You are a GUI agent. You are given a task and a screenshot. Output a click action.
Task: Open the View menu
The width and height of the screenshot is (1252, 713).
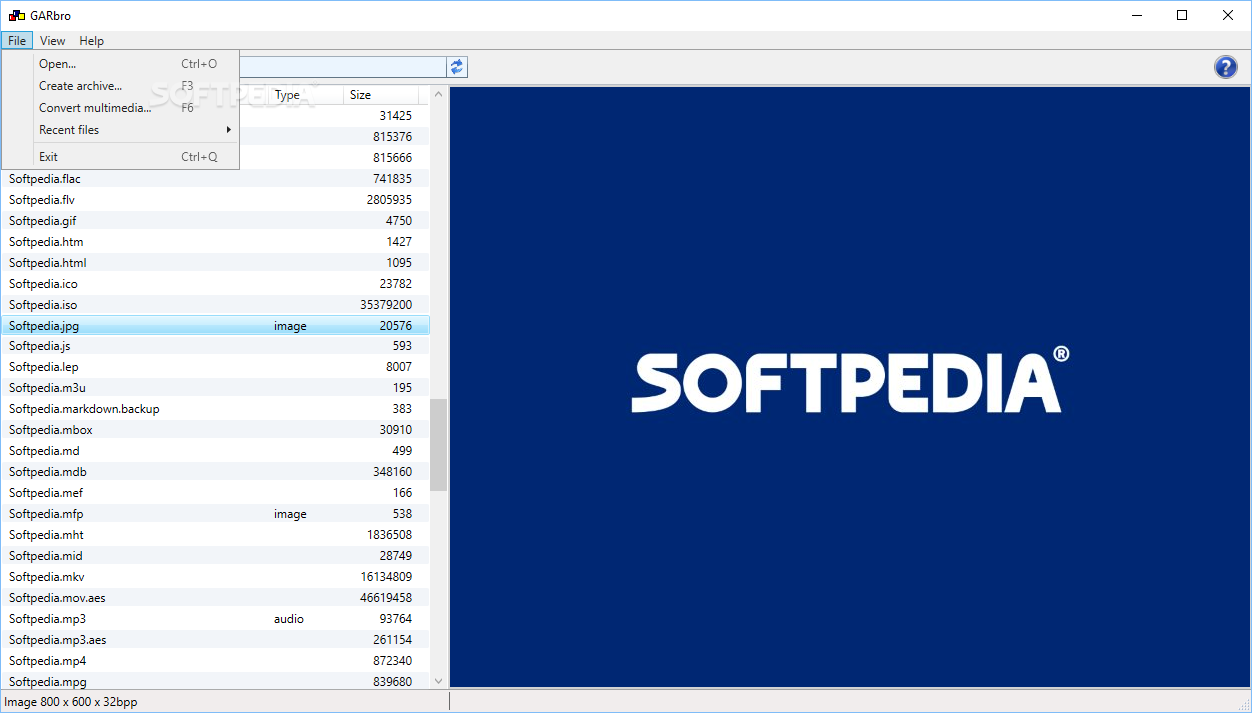(x=53, y=41)
